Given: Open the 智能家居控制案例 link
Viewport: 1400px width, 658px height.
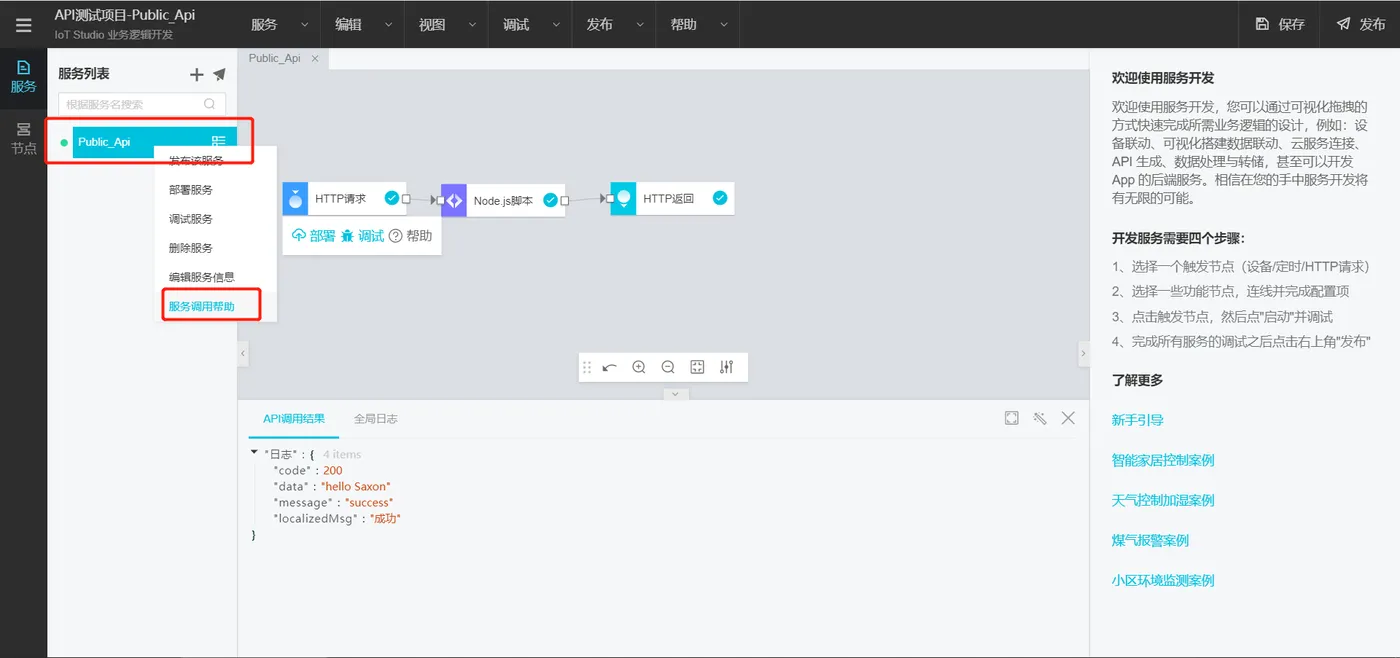Looking at the screenshot, I should click(x=1163, y=460).
